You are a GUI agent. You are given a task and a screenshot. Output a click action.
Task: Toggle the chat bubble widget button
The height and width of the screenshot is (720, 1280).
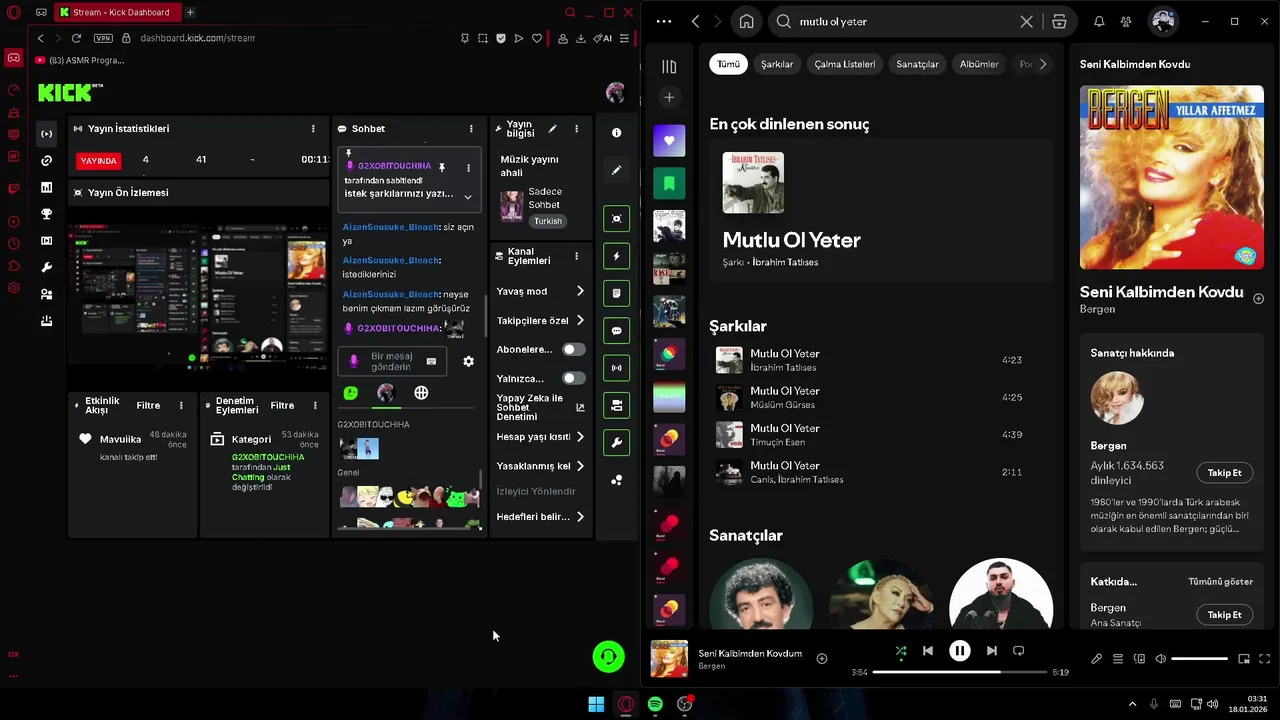coord(616,331)
